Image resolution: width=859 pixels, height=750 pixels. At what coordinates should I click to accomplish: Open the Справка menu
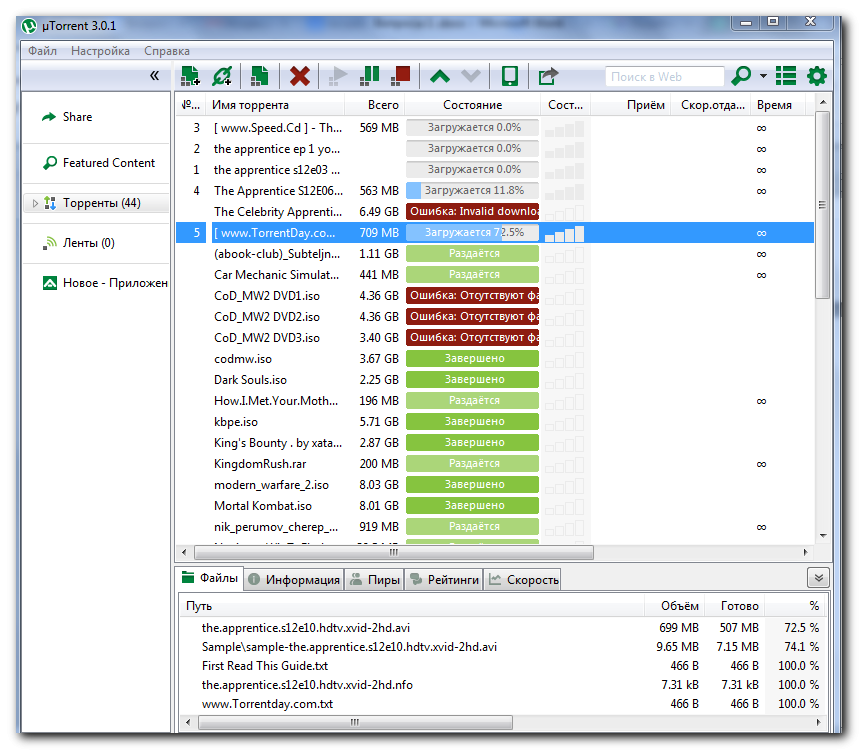tap(167, 51)
